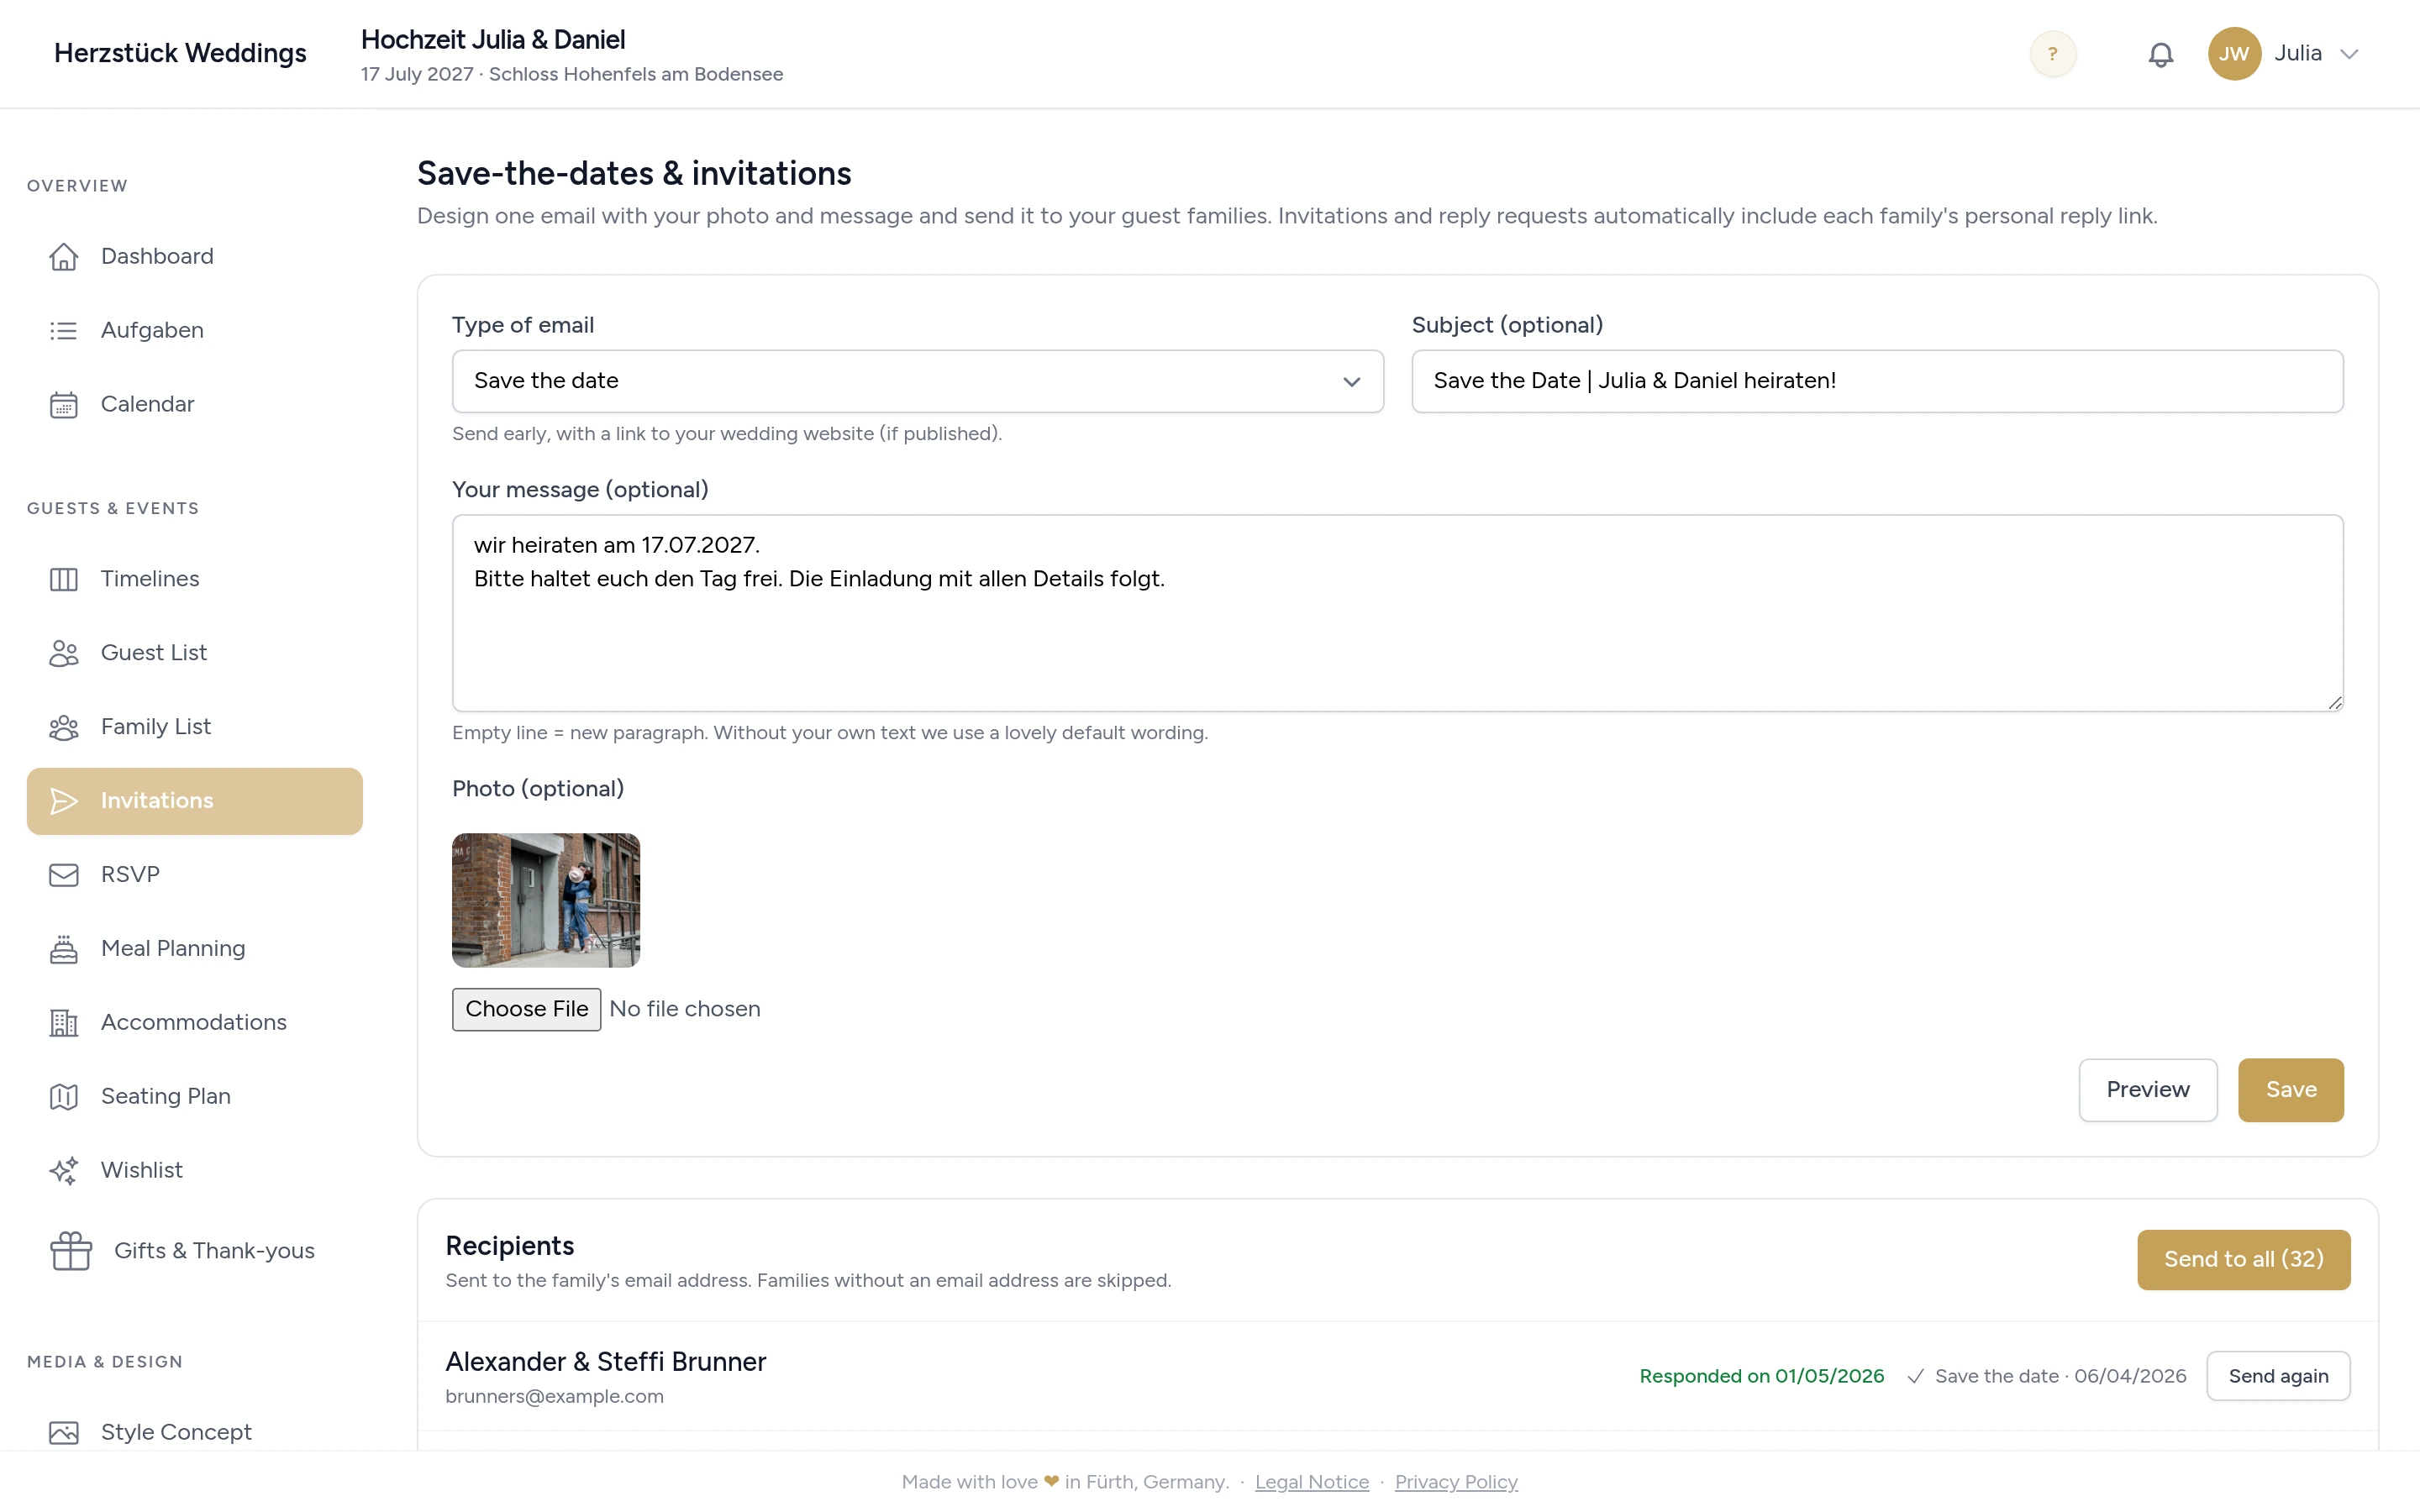The width and height of the screenshot is (2420, 1512).
Task: Go to the Guest List page
Action: pos(195,653)
